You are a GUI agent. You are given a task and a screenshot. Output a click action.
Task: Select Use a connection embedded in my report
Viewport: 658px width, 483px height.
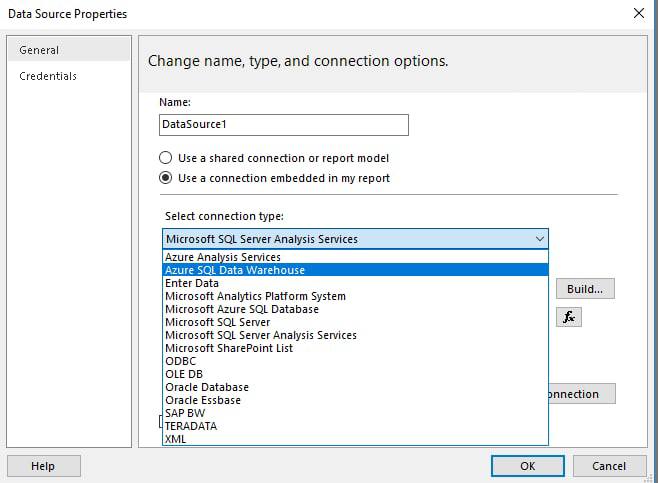165,178
